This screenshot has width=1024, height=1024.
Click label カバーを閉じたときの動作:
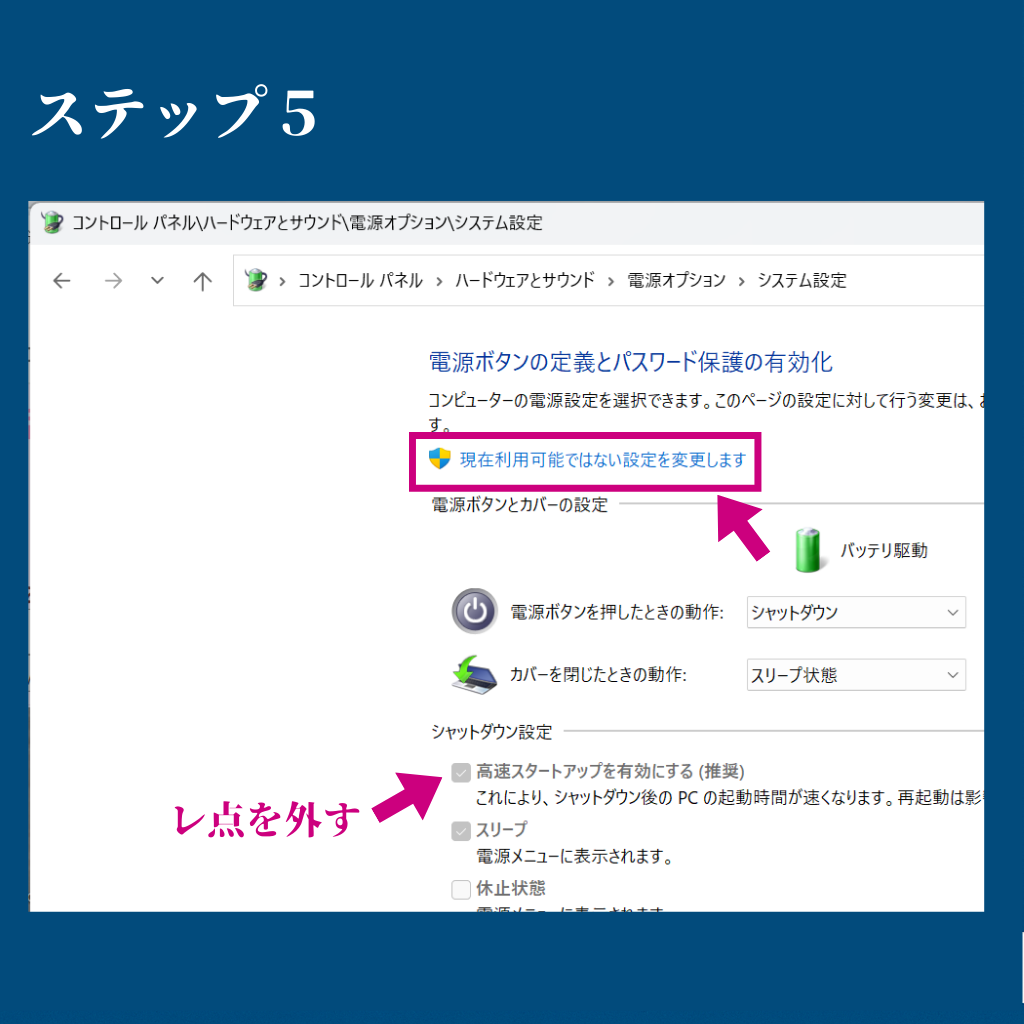[x=598, y=675]
